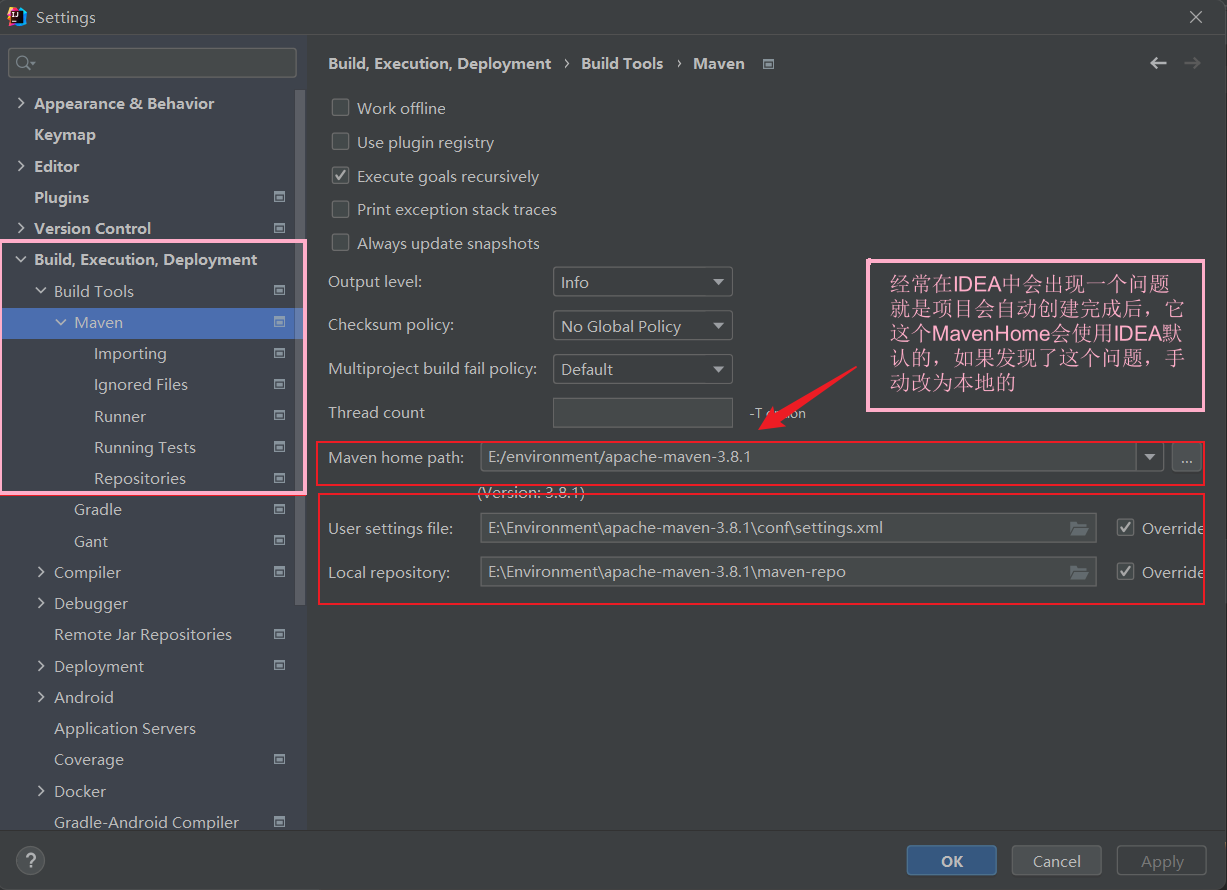
Task: Click the project-level icon next to the Maven breadcrumb
Action: pos(769,64)
